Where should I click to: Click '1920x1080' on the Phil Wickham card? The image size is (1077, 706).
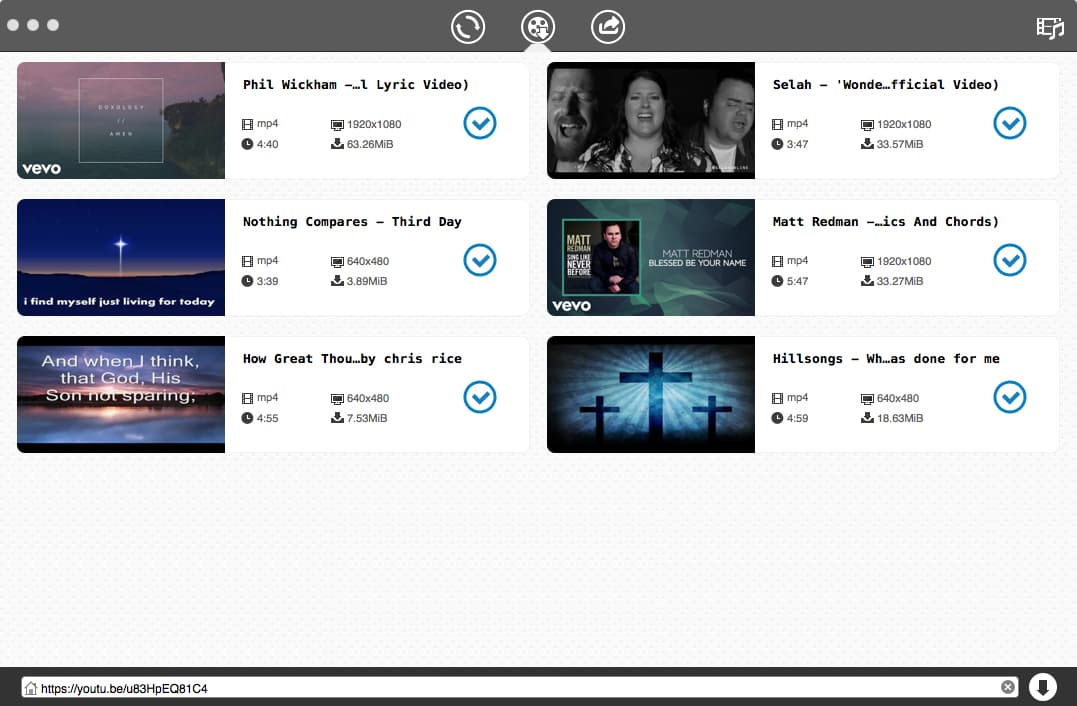coord(374,124)
